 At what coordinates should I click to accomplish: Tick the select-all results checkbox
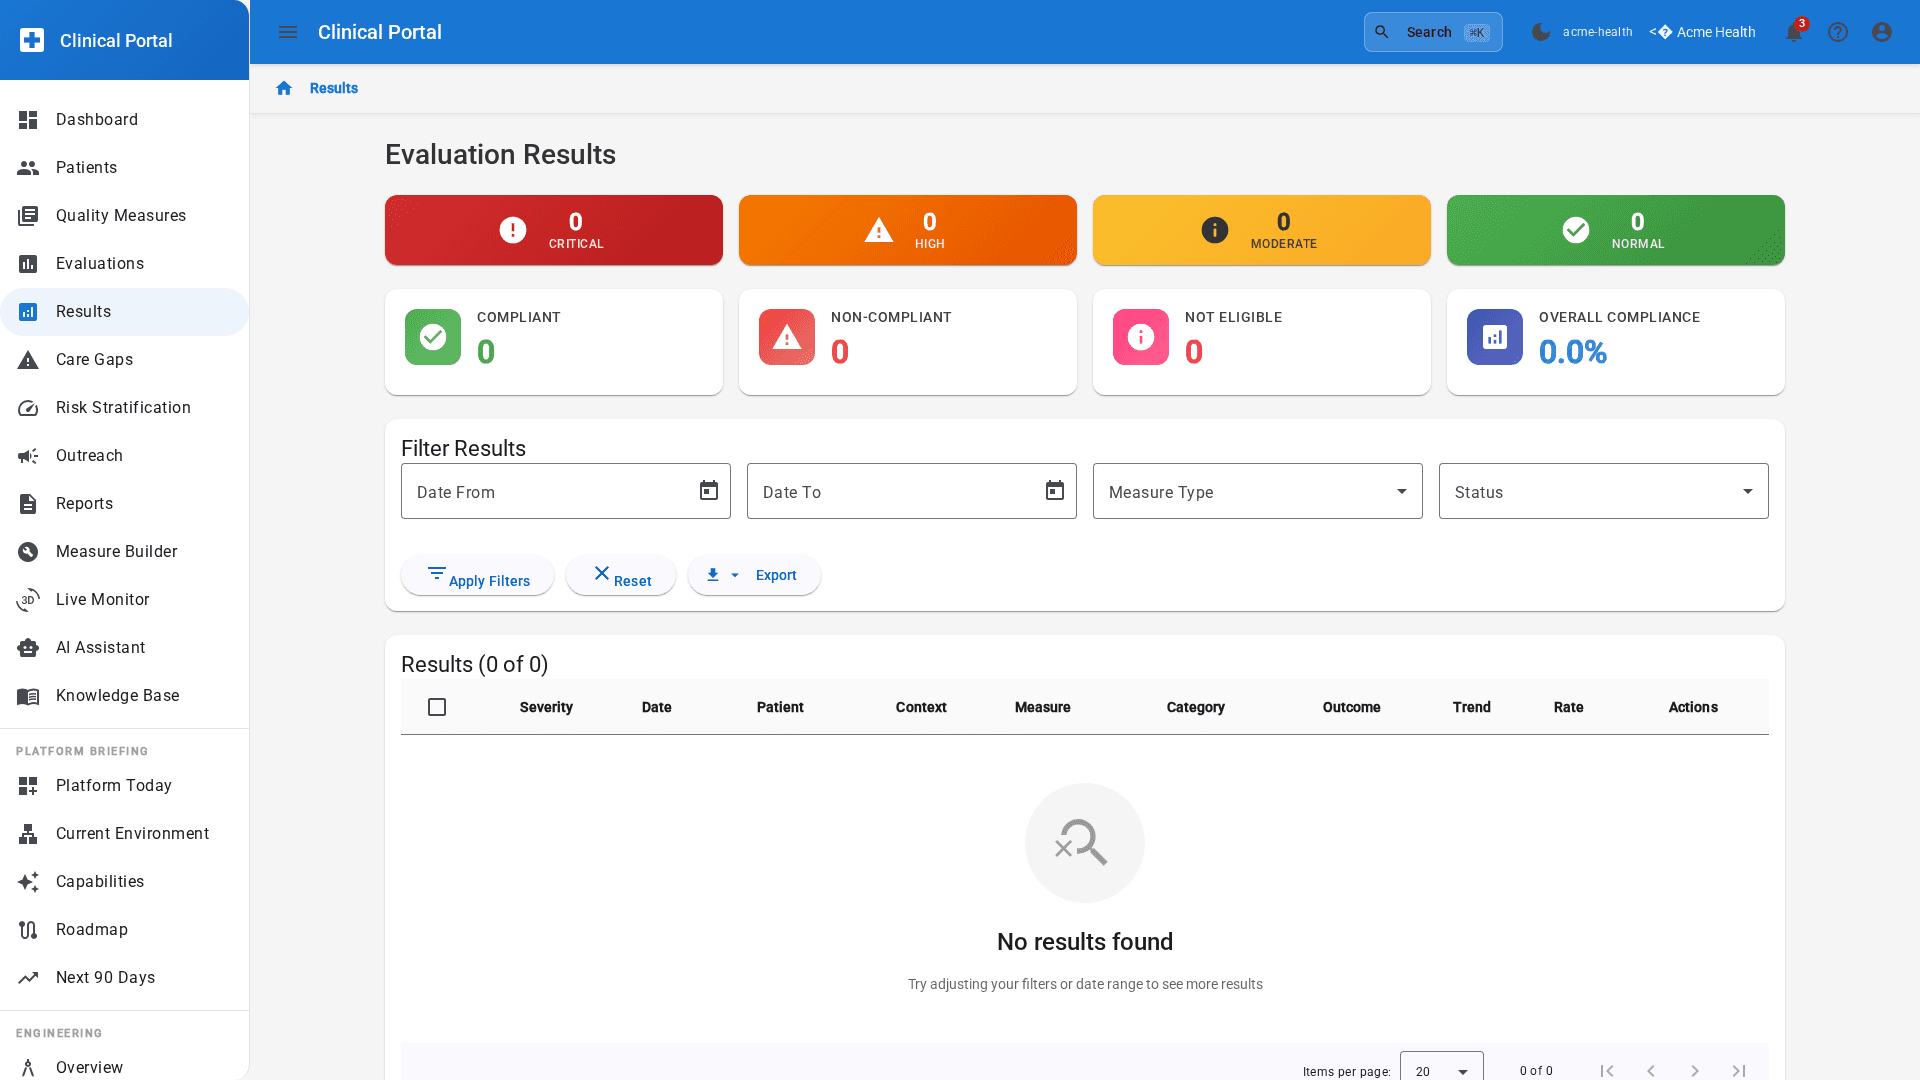437,707
